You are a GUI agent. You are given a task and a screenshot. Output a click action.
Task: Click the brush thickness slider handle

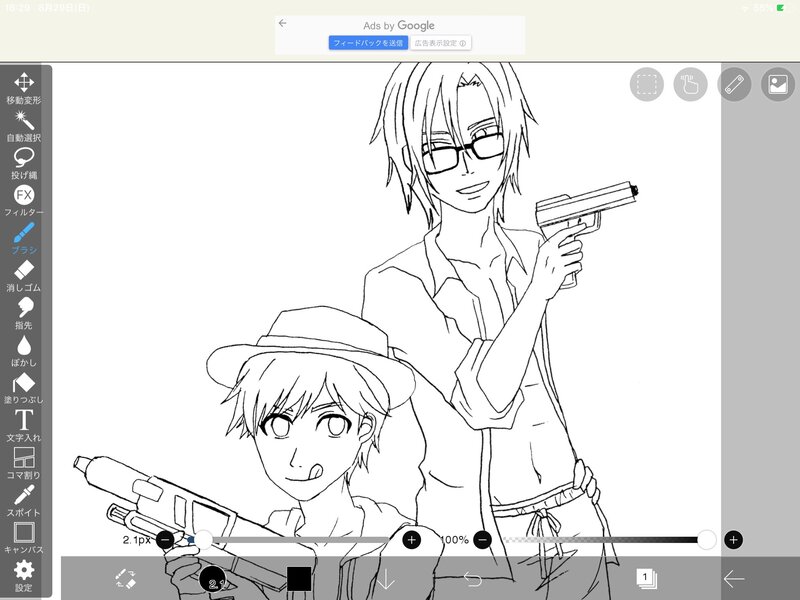pos(204,539)
